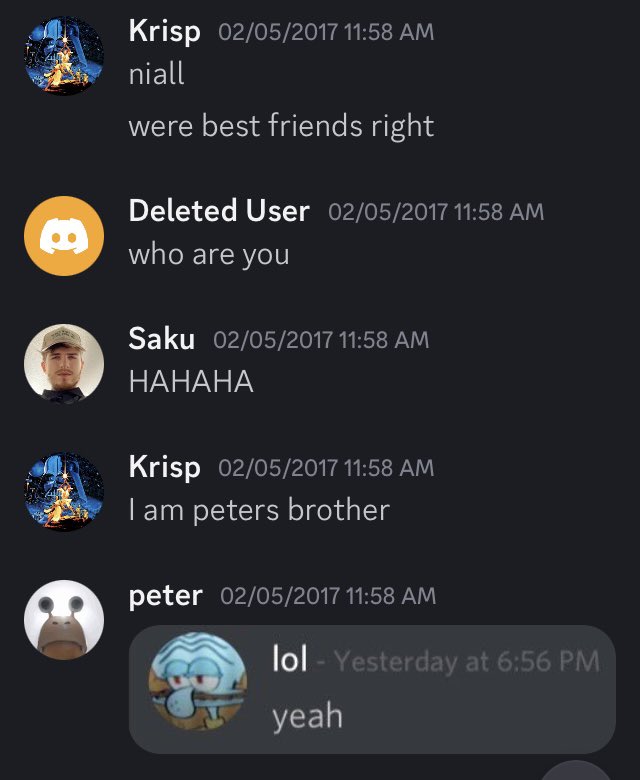This screenshot has width=640, height=780.
Task: Click Krisp's Star Wars avatar beside "niall"
Action: pyautogui.click(x=64, y=56)
